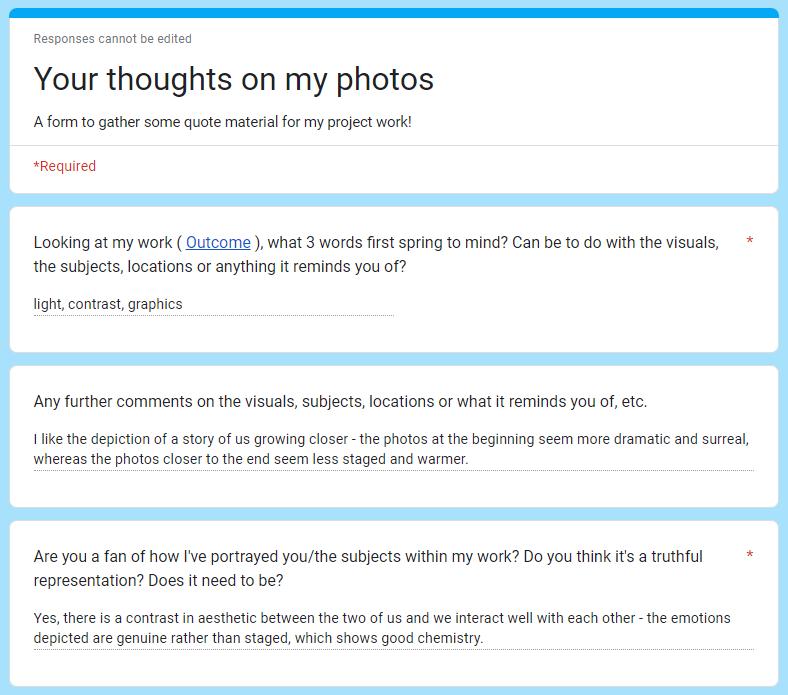Click the red asterisk beside the truthful representation question
Viewport: 788px width, 695px height.
[749, 554]
